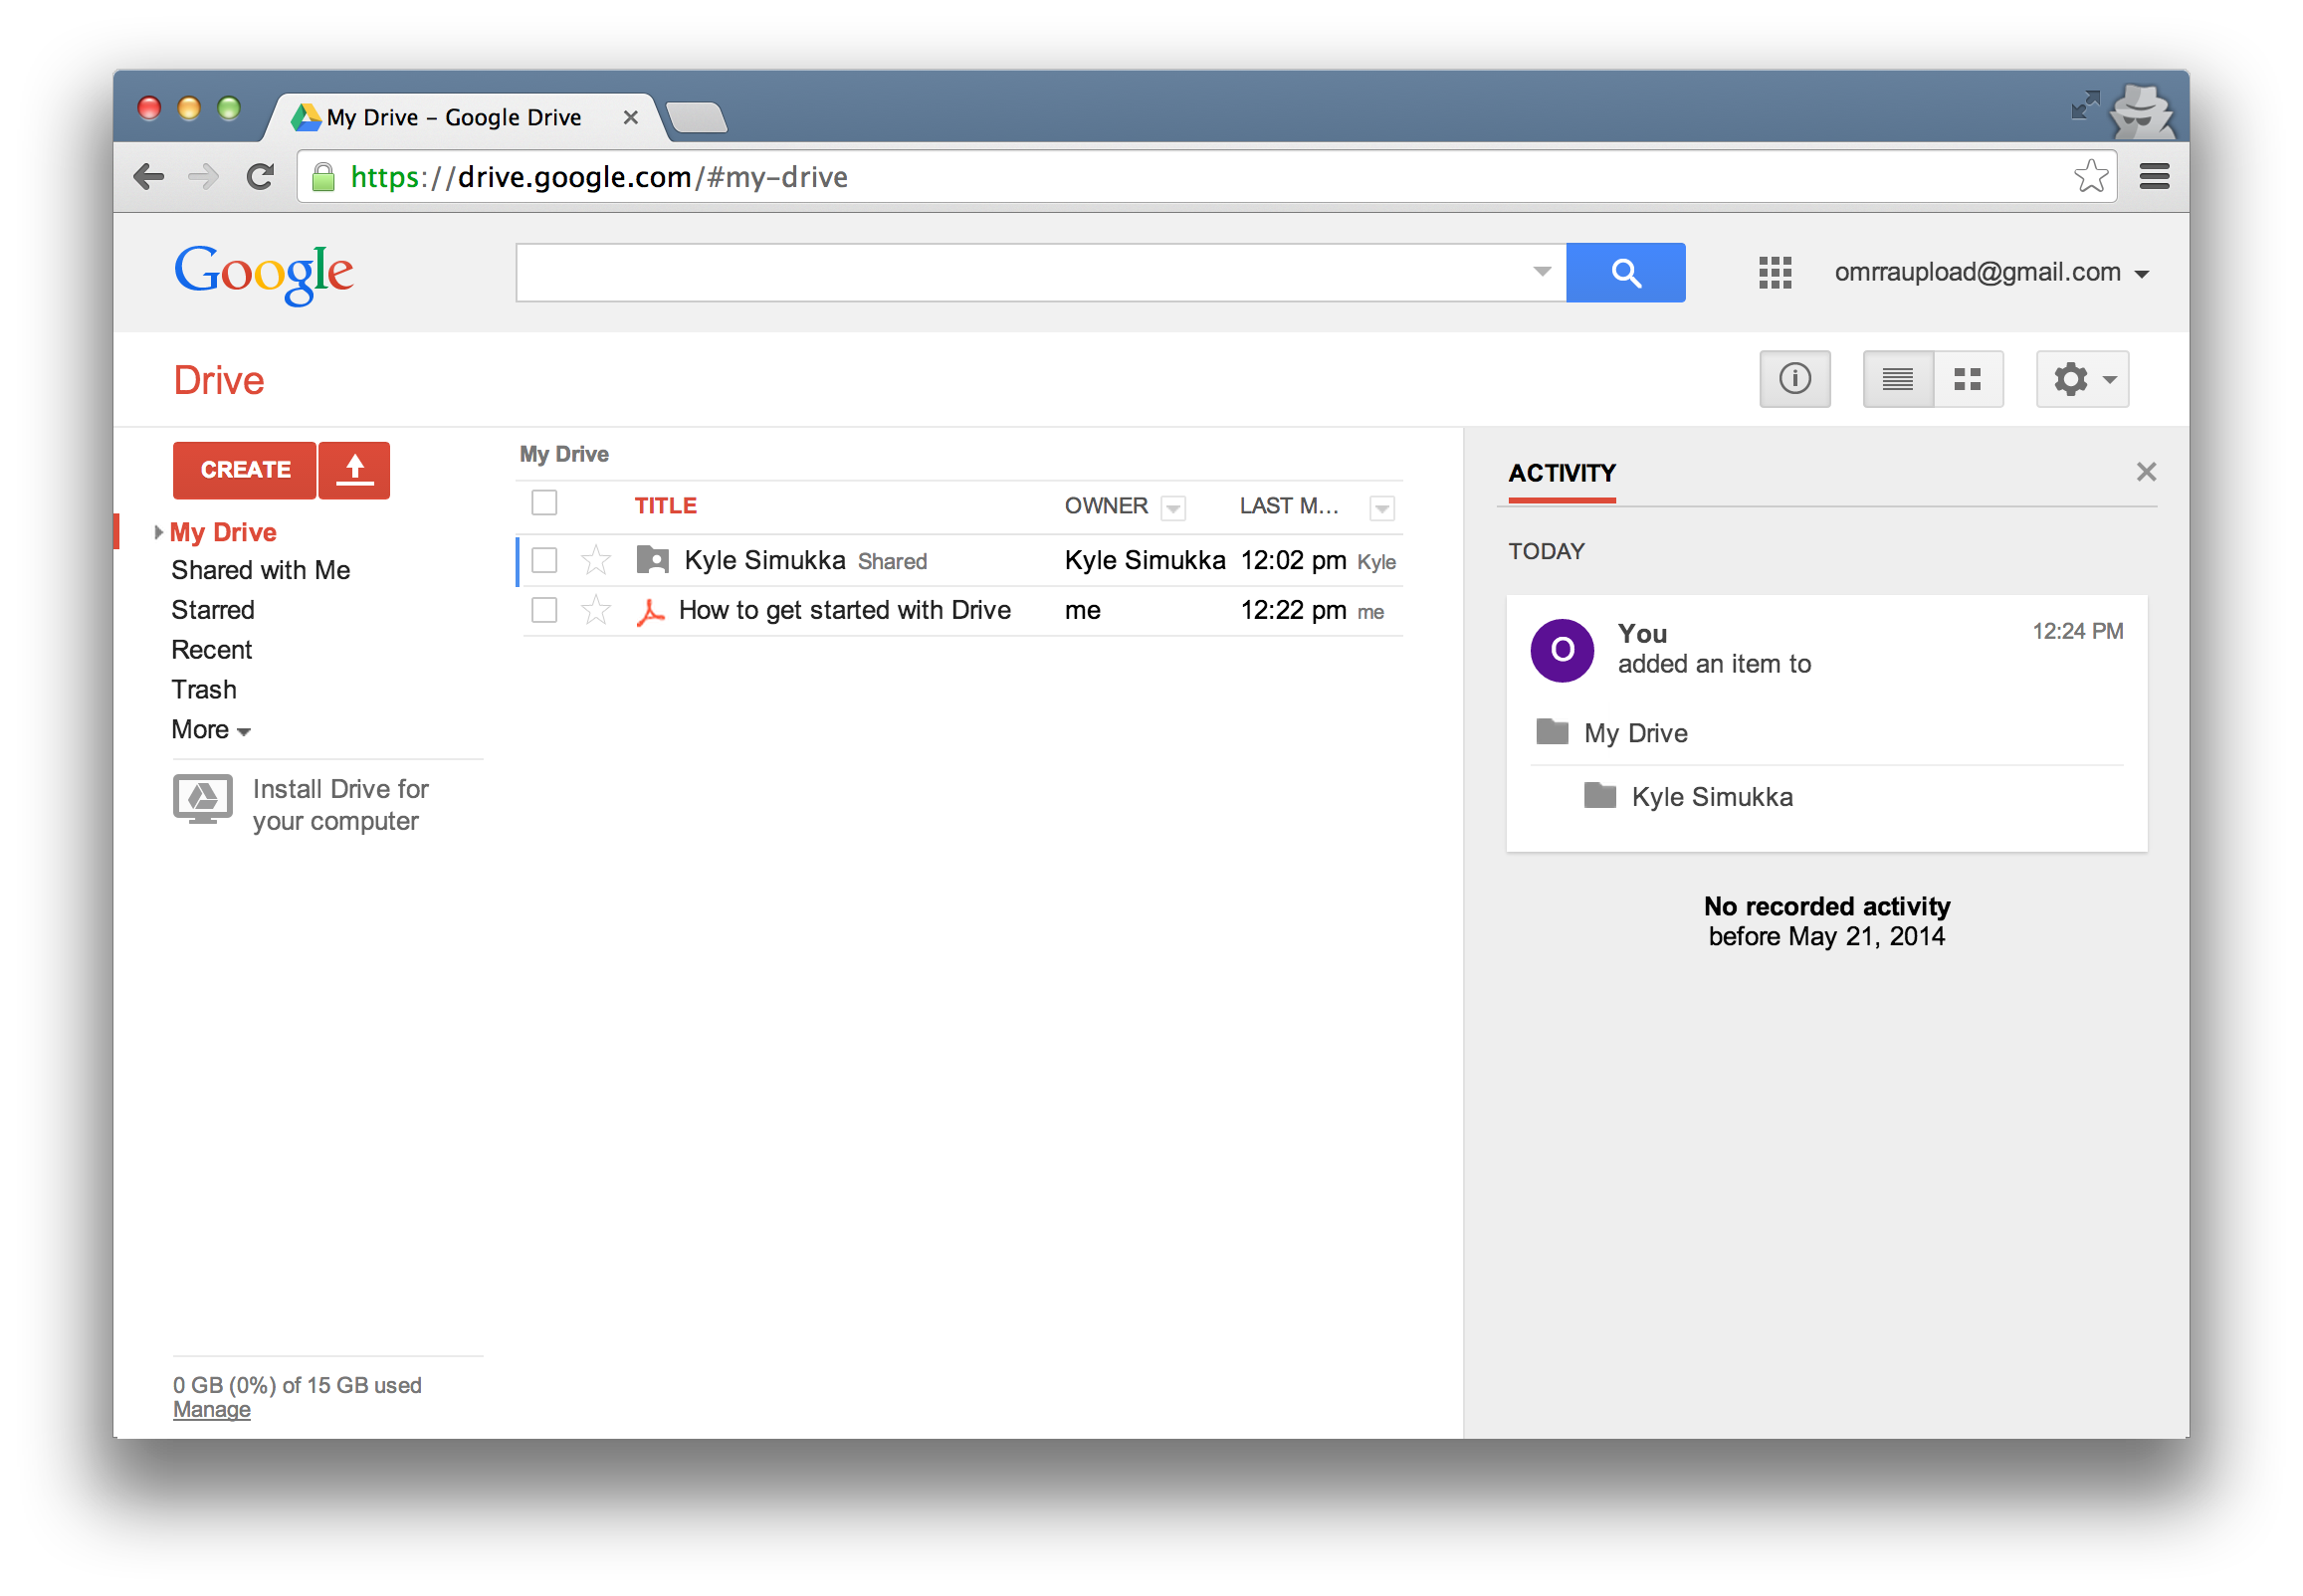
Task: Click the blue search magnifier button
Action: (x=1625, y=273)
